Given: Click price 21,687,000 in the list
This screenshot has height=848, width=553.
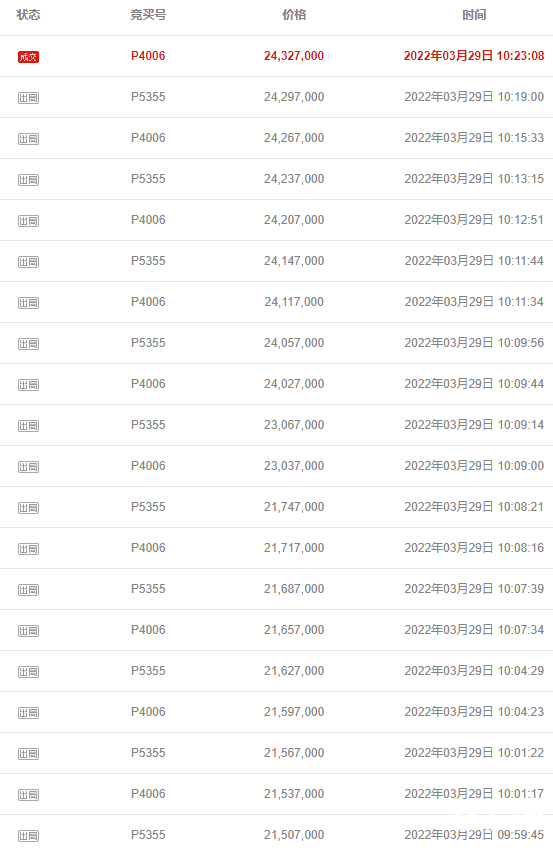Looking at the screenshot, I should (294, 588).
